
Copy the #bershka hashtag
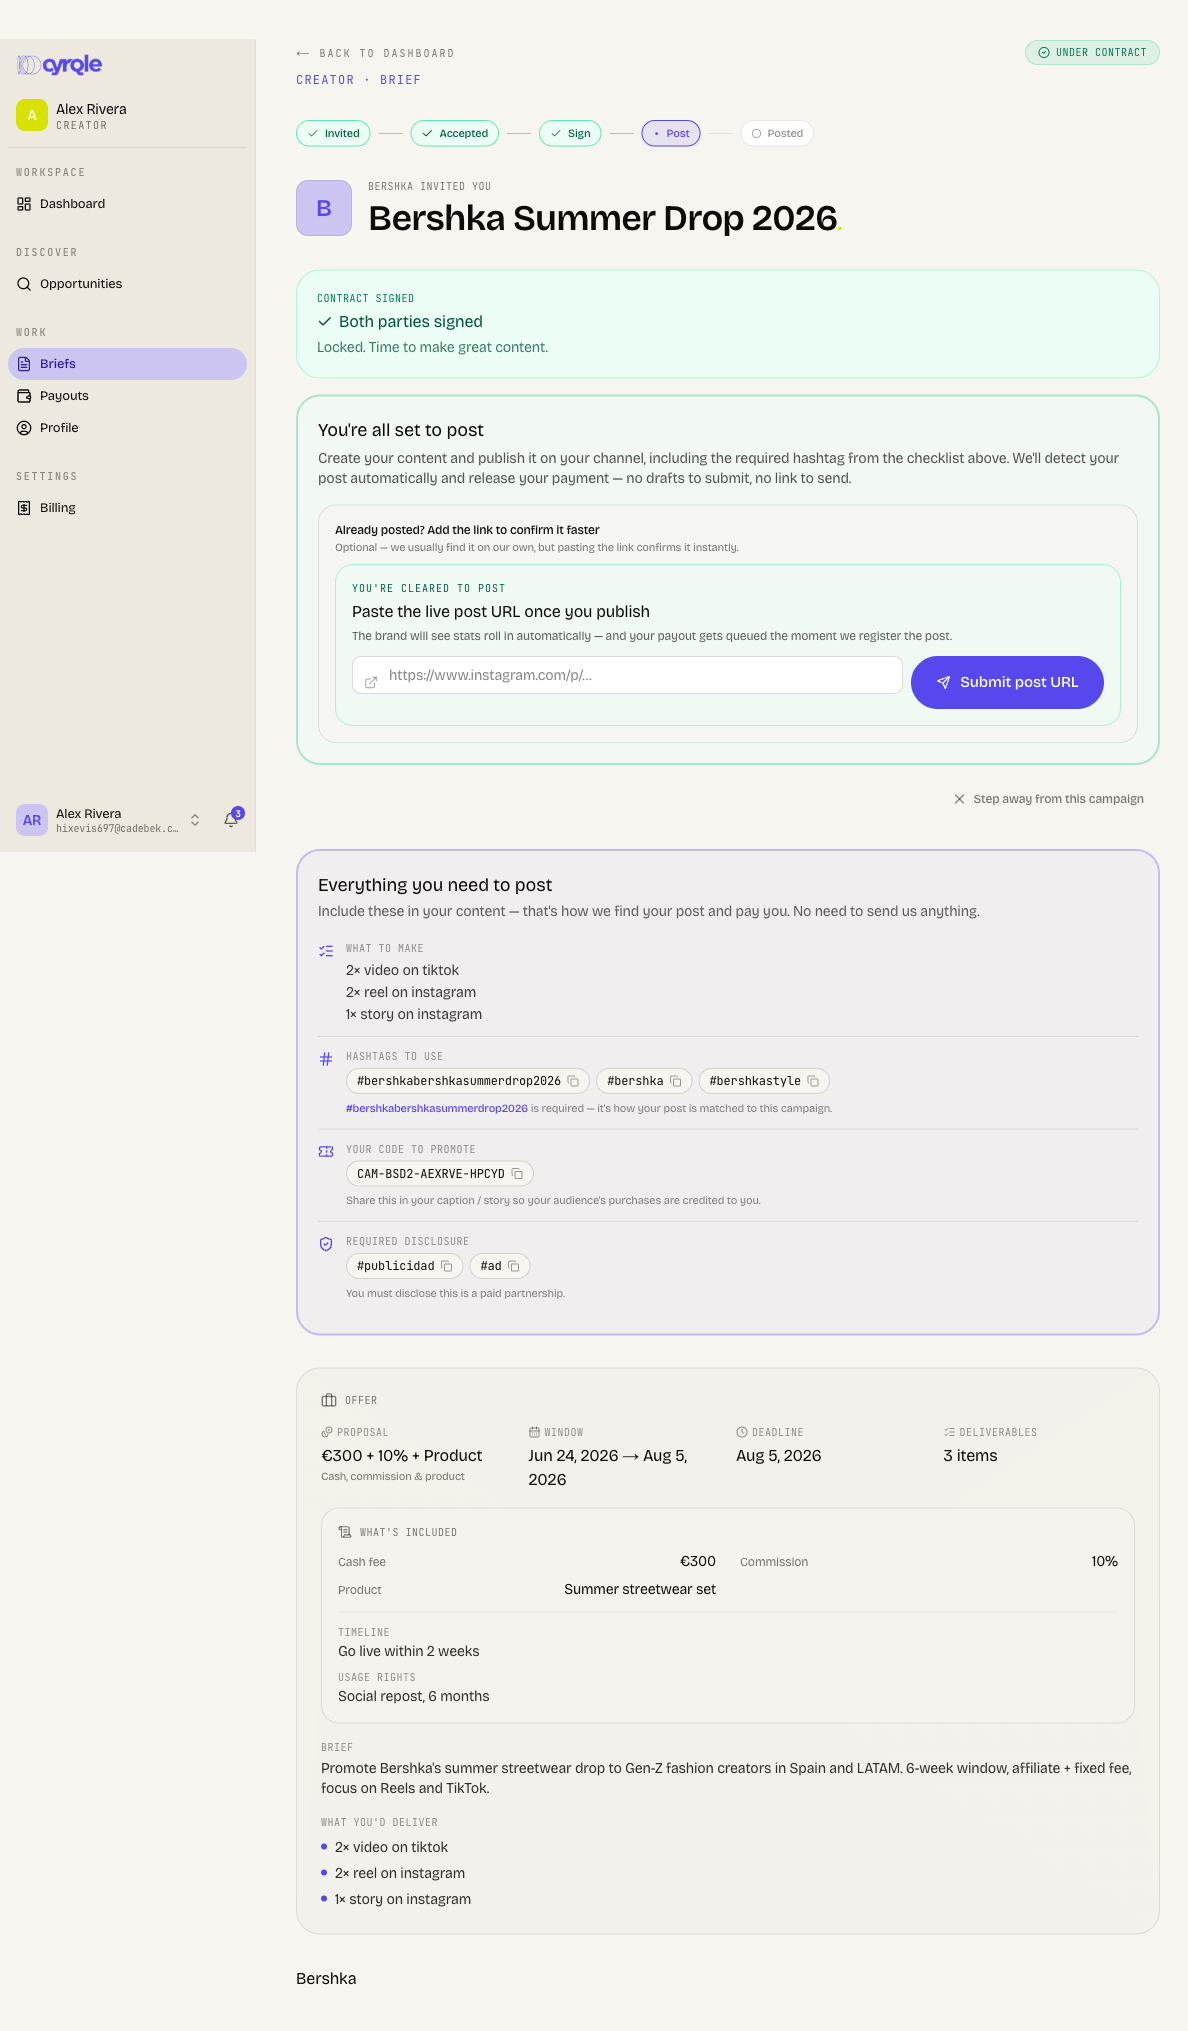[676, 1081]
